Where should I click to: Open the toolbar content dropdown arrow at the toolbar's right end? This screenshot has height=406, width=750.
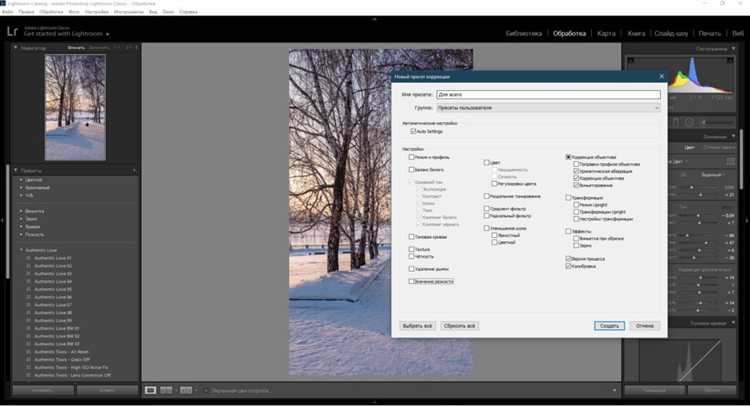point(615,391)
